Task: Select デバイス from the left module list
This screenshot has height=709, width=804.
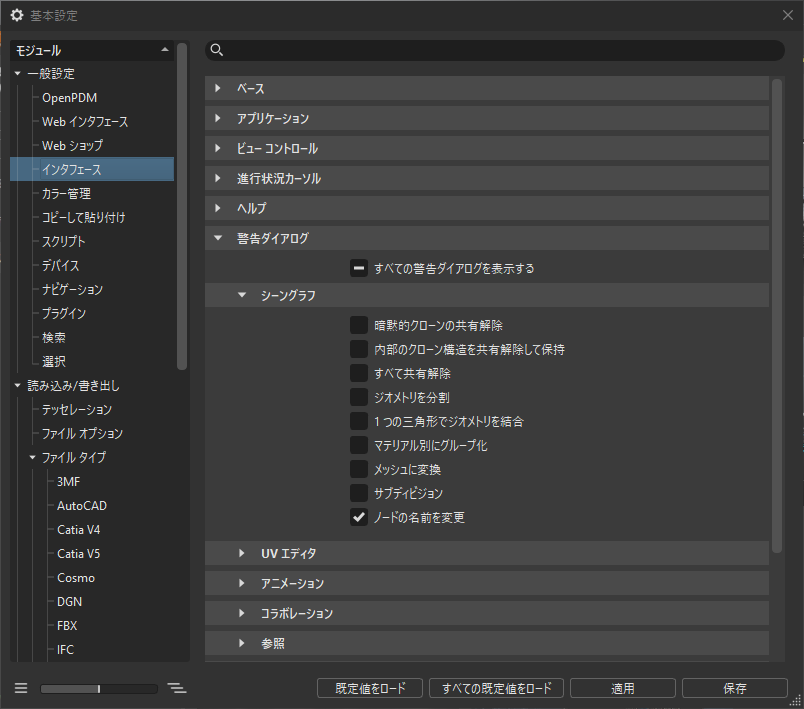Action: [64, 265]
